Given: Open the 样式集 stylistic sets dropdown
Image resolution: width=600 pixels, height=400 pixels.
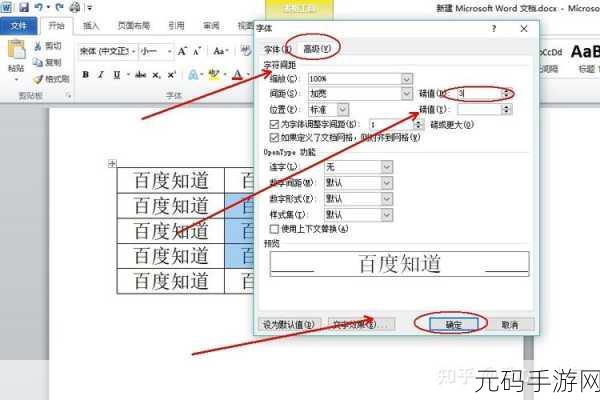Looking at the screenshot, I should pos(359,215).
